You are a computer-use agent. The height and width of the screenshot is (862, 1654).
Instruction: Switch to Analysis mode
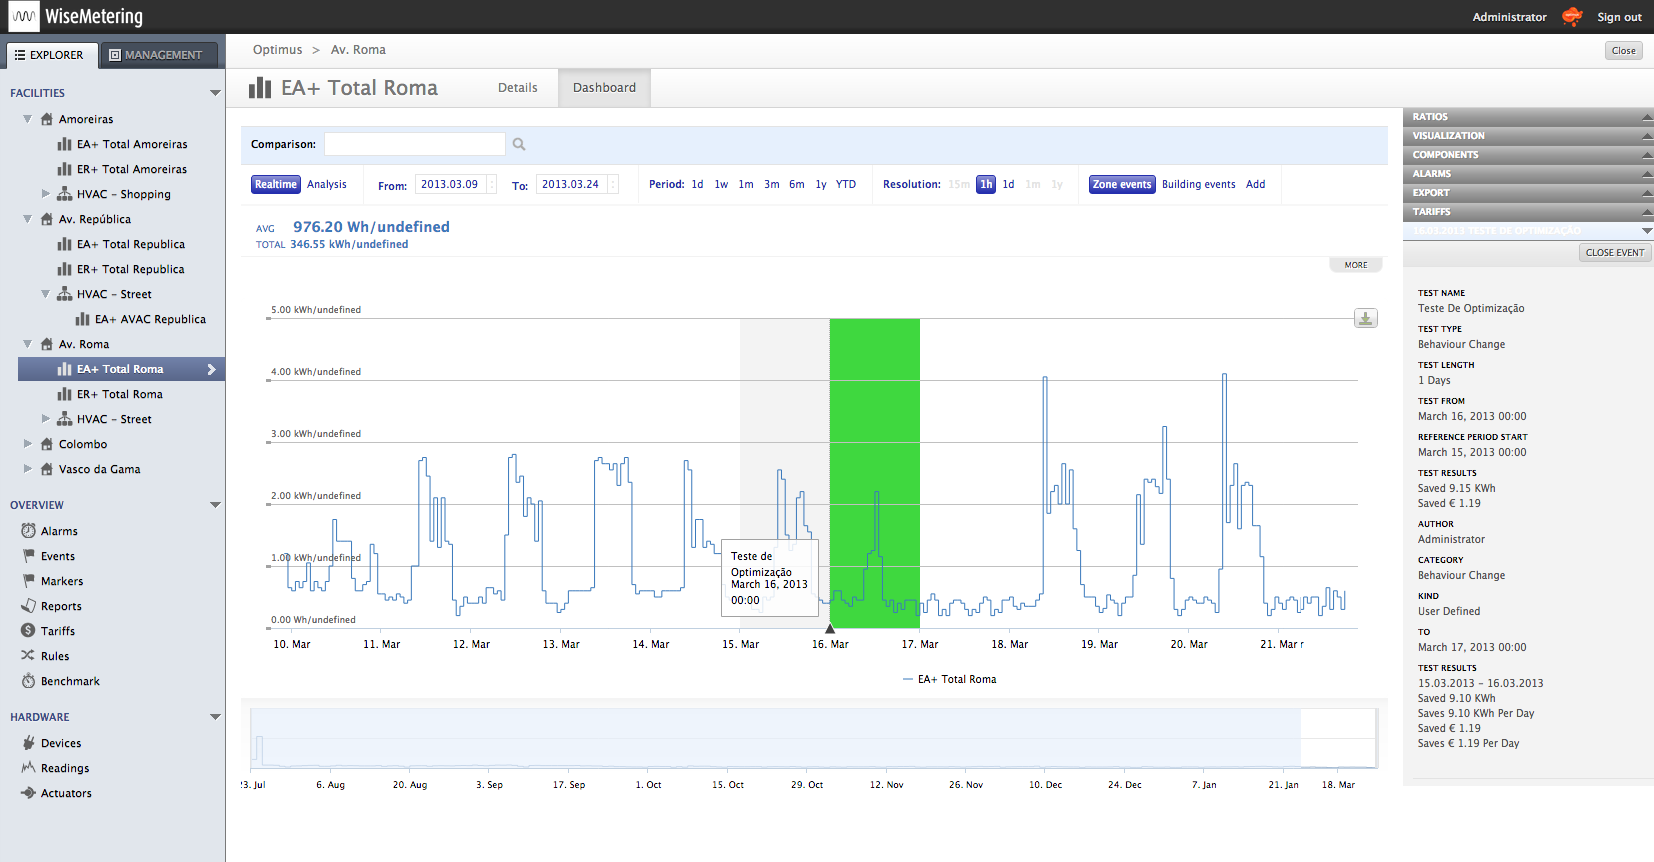coord(327,184)
